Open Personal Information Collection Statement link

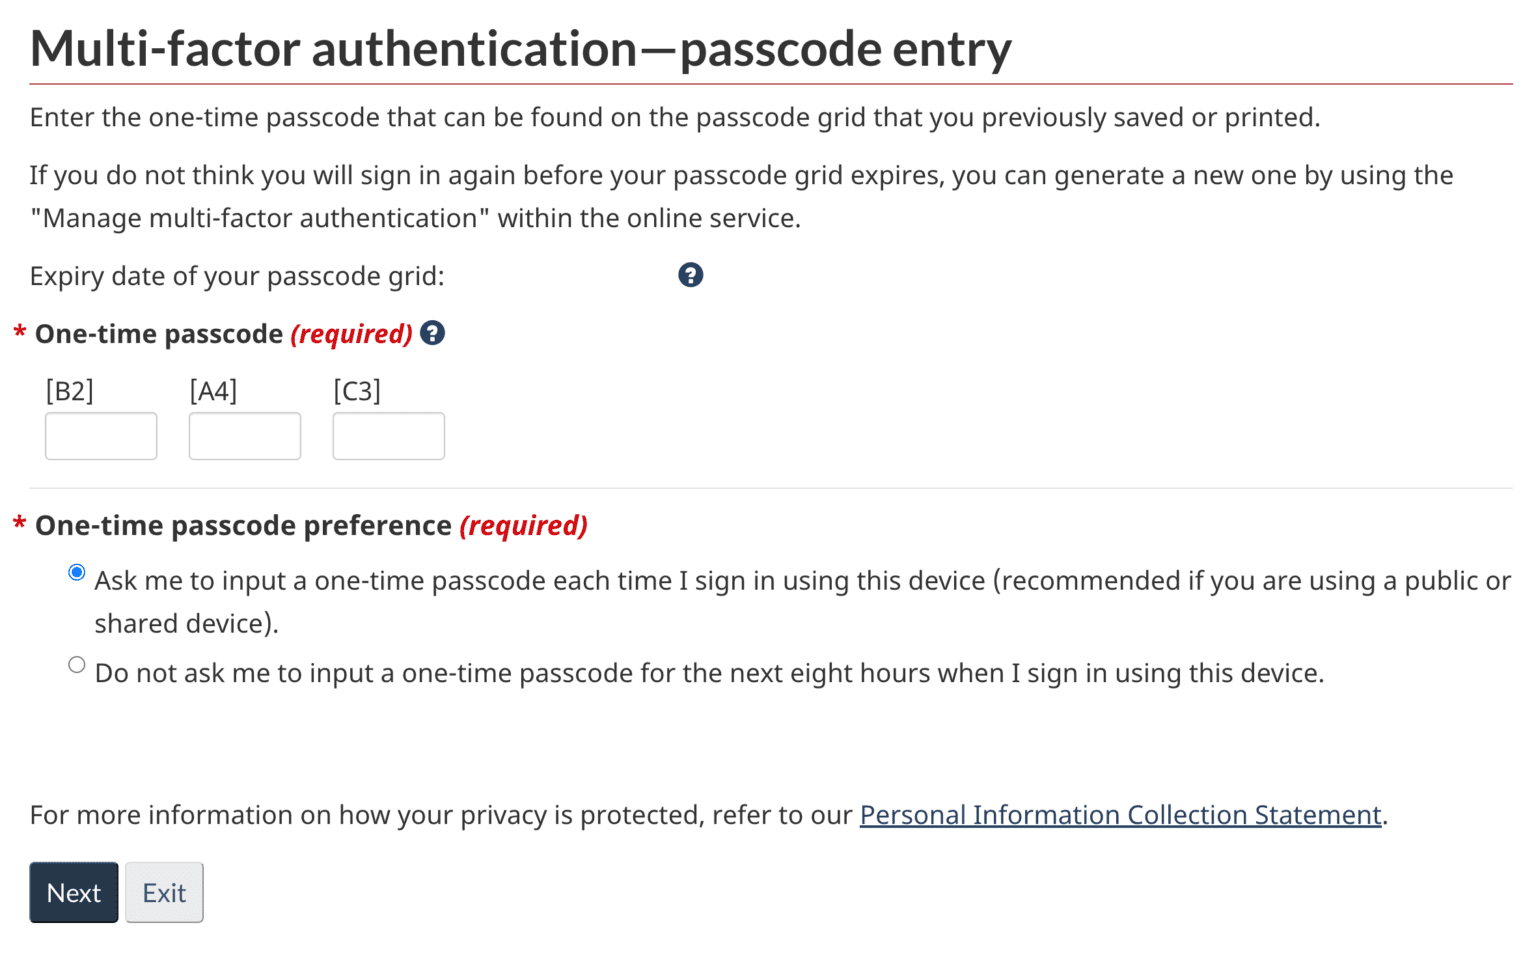coord(1120,815)
